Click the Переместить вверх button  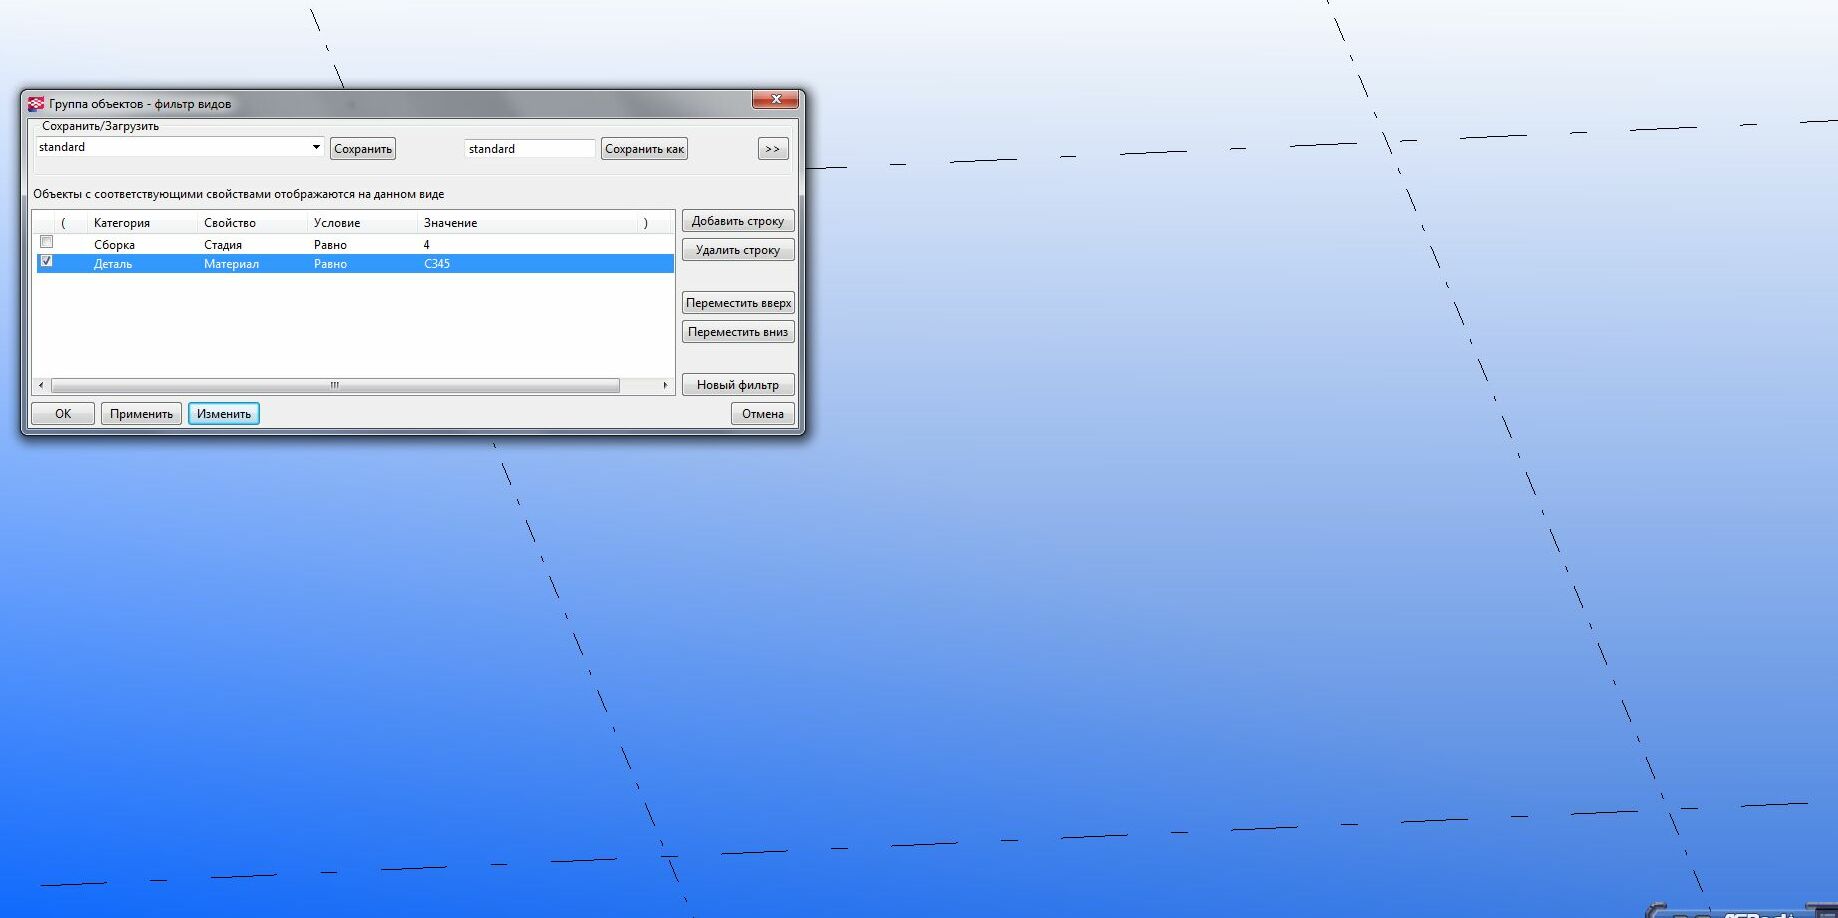(x=738, y=303)
